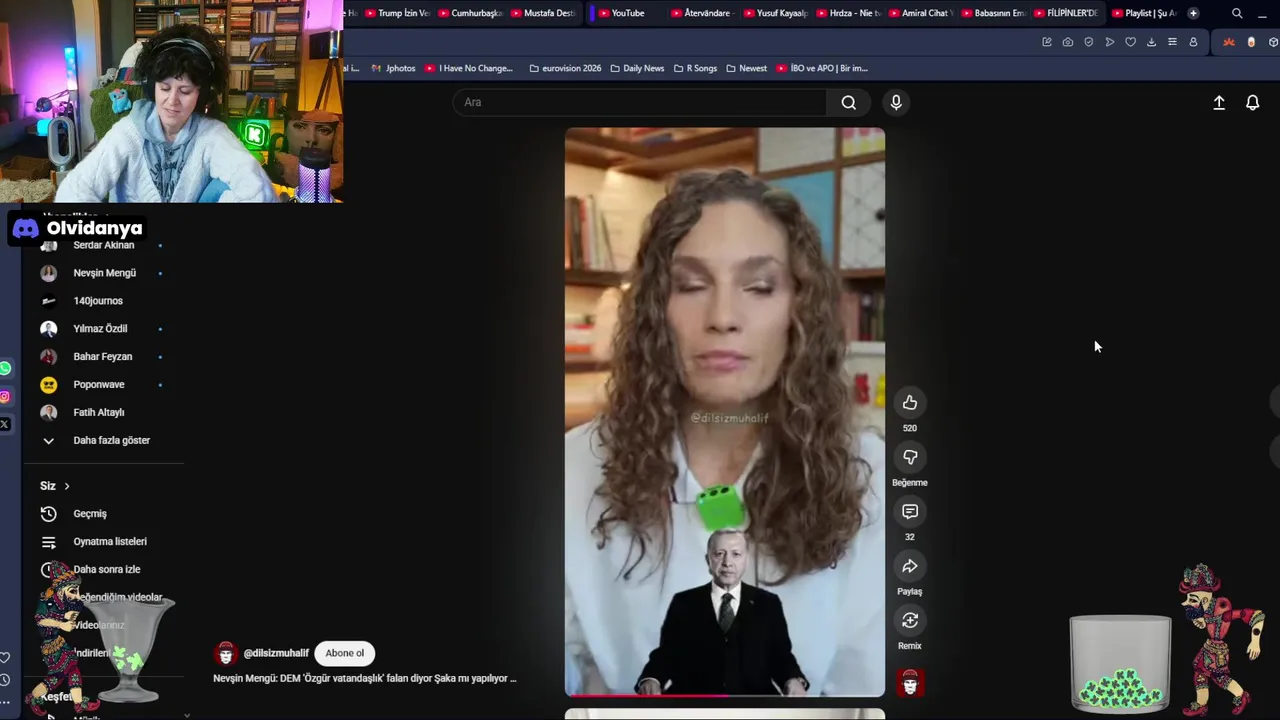1280x720 pixels.
Task: Start voice search with the microphone icon
Action: point(896,102)
